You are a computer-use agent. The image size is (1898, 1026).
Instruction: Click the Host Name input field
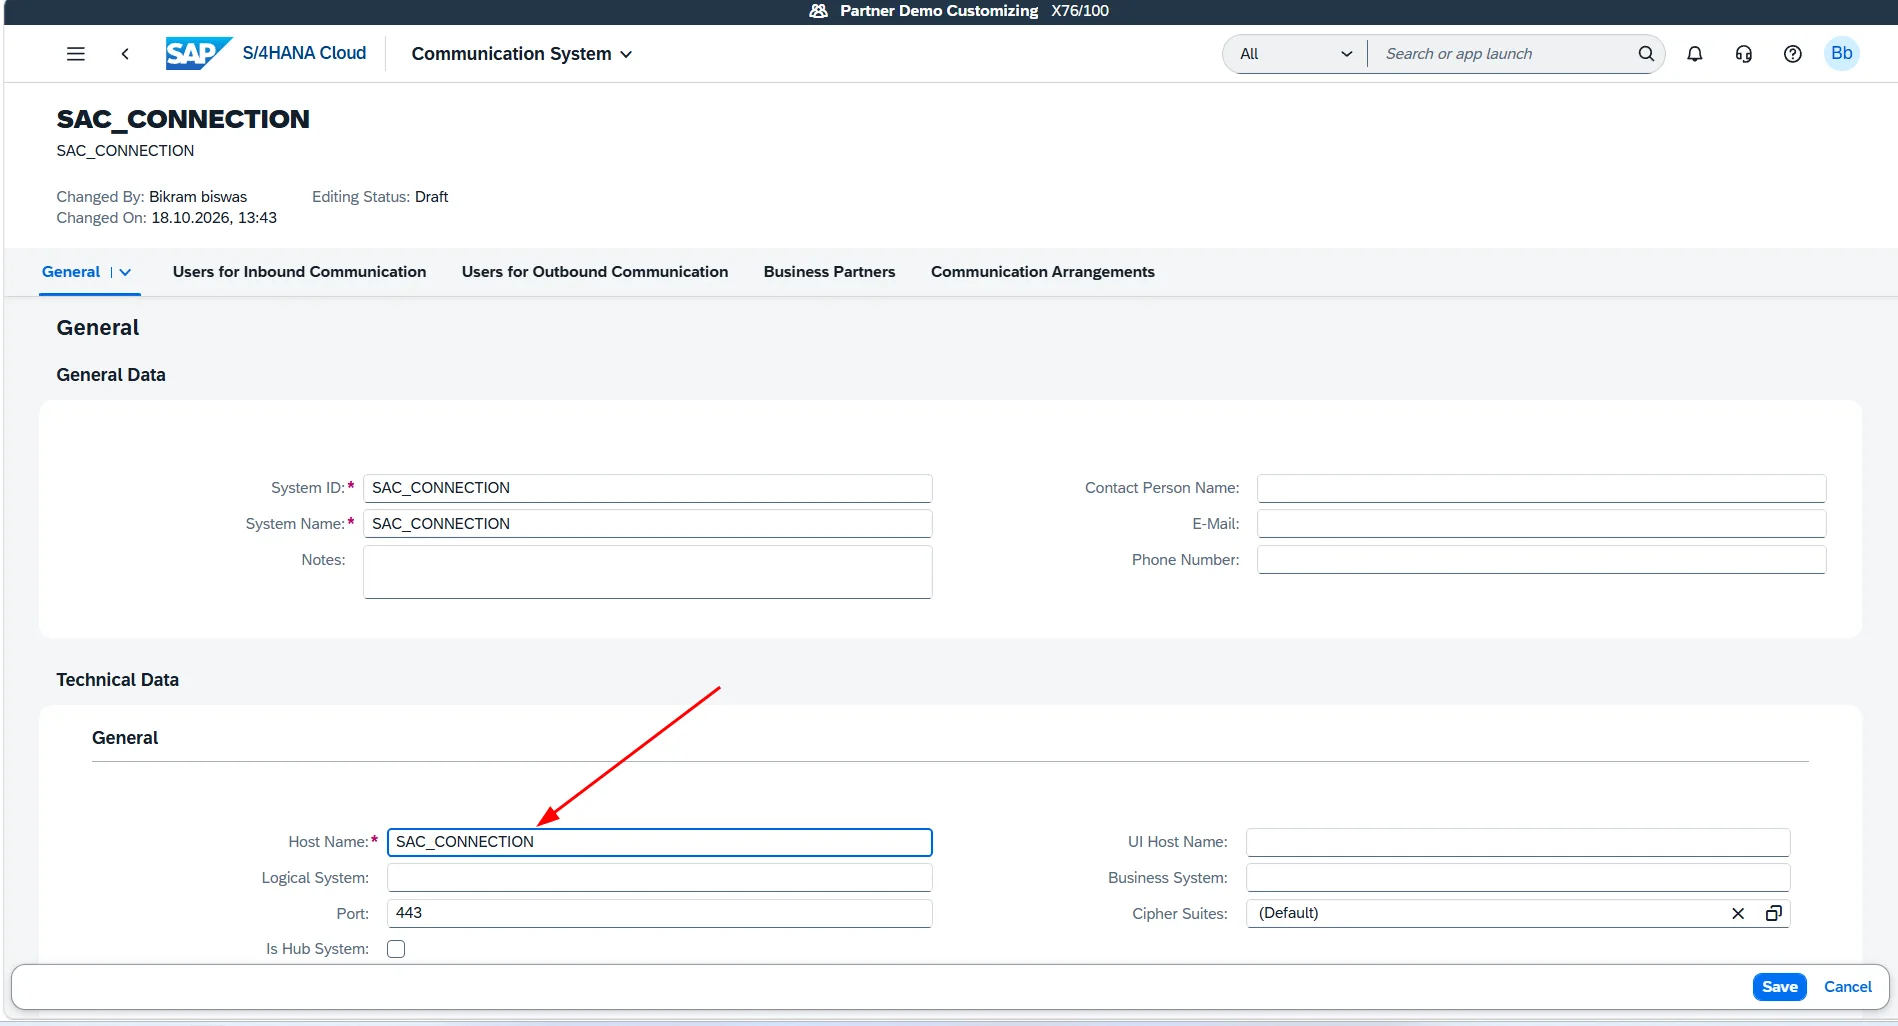(660, 842)
